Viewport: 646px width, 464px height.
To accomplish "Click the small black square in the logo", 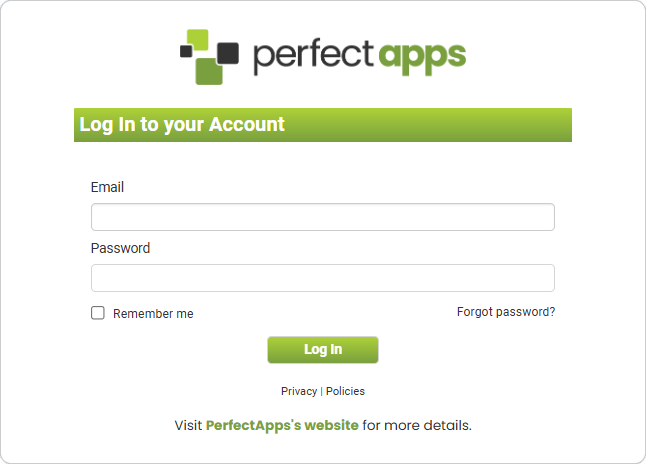I will (x=185, y=51).
